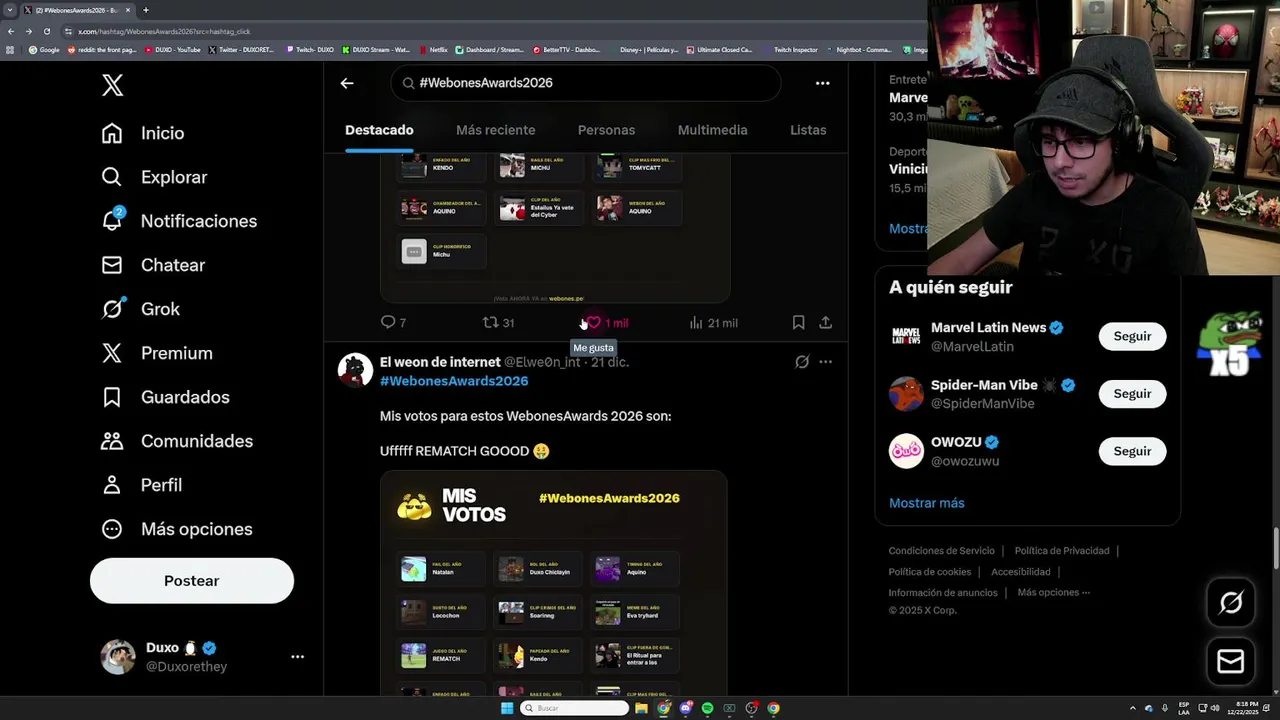1280x720 pixels.
Task: Open Netflix bookmark in bookmarks bar
Action: tap(433, 49)
